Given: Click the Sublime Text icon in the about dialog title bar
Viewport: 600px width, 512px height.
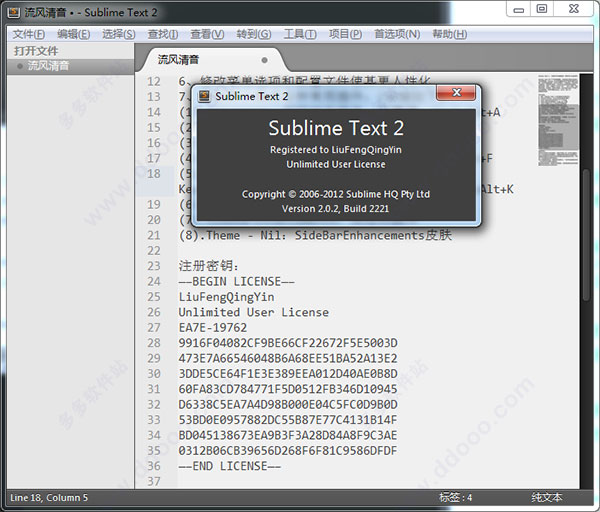Looking at the screenshot, I should [204, 96].
